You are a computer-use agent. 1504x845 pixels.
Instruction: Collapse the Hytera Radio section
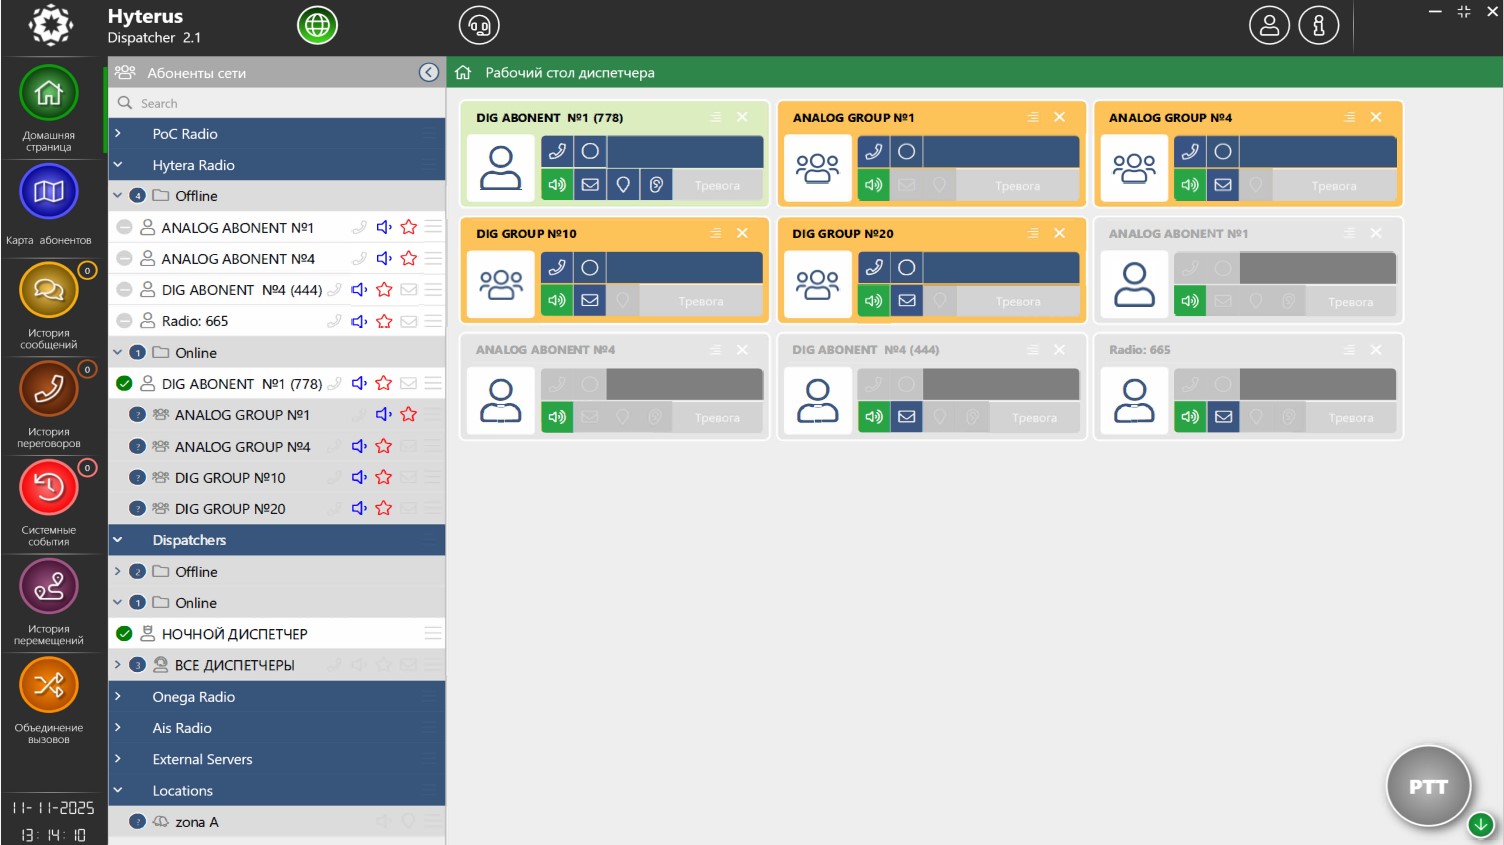118,165
